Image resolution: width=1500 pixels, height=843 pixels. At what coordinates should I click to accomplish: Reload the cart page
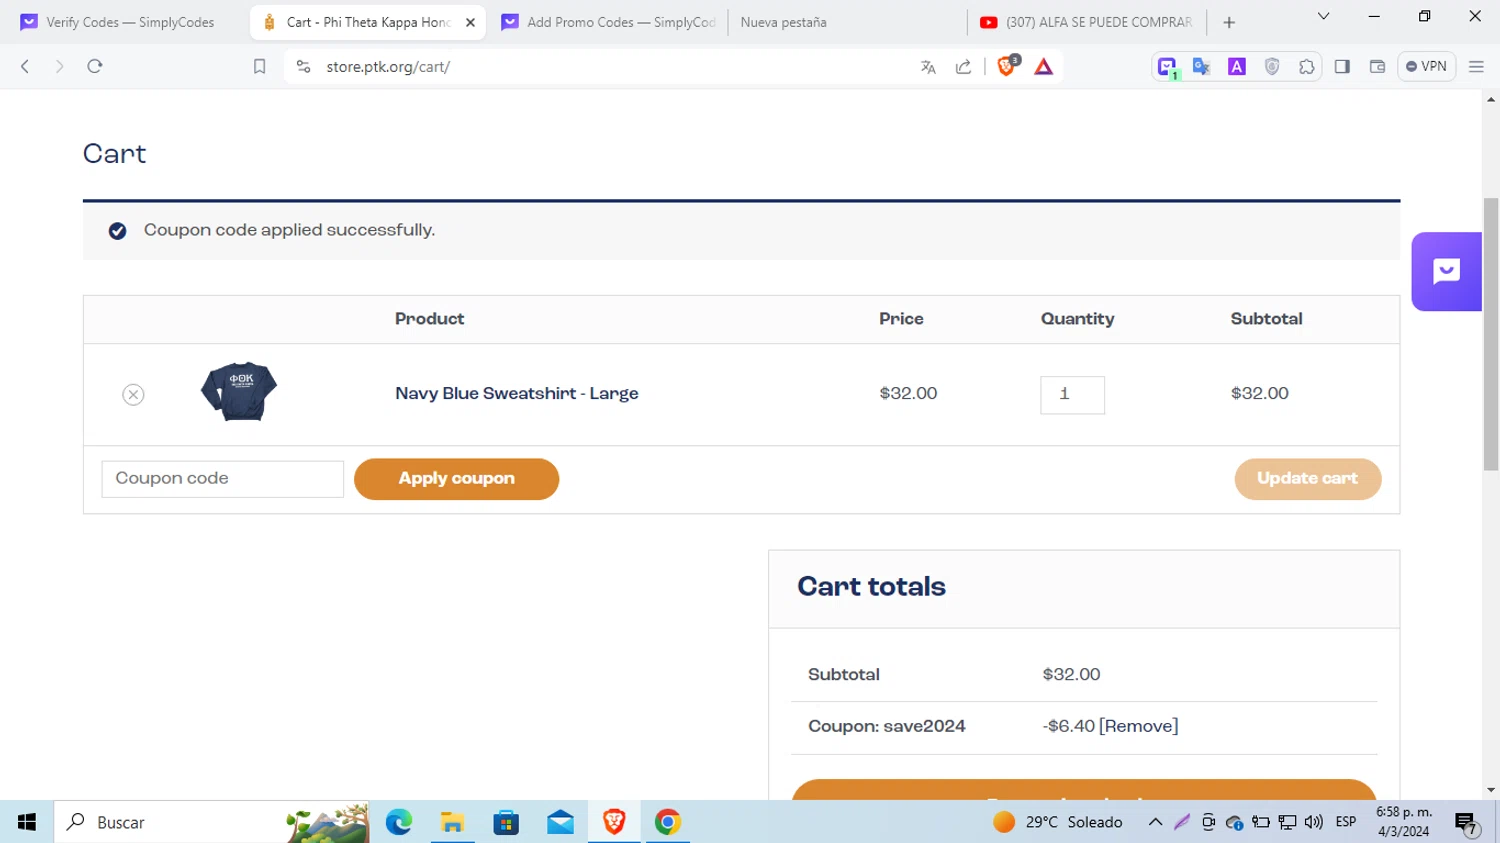(95, 66)
